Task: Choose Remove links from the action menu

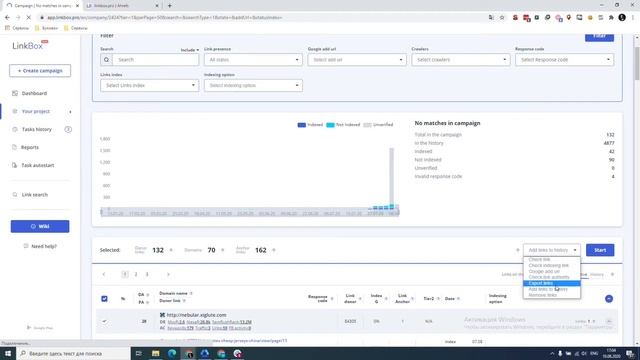Action: tap(551, 295)
